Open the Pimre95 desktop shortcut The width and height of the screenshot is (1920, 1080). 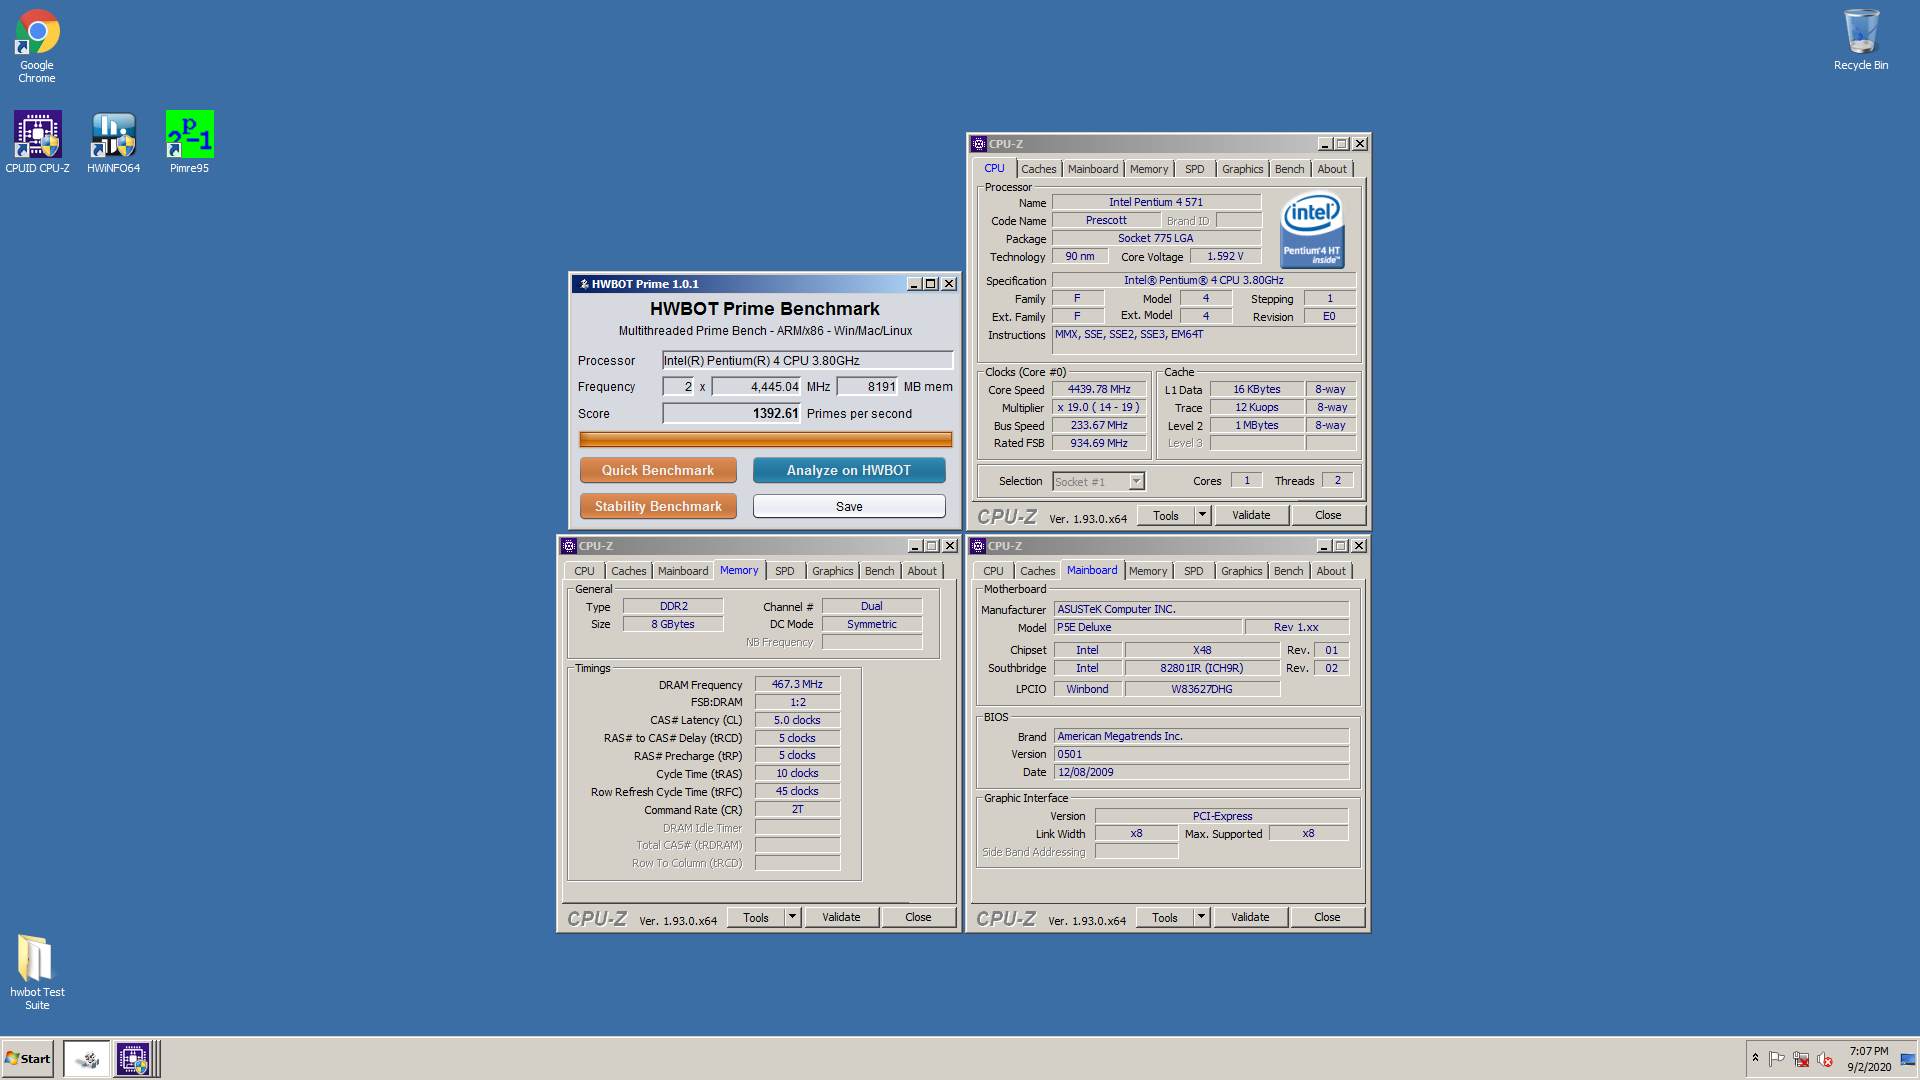tap(189, 142)
